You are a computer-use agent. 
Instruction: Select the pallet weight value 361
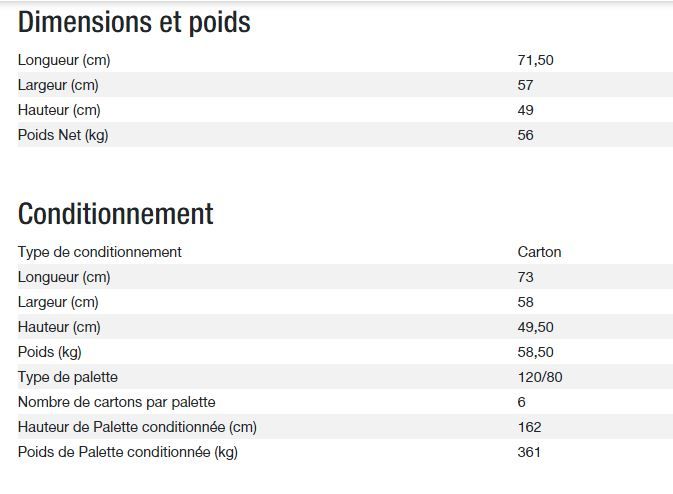(529, 452)
